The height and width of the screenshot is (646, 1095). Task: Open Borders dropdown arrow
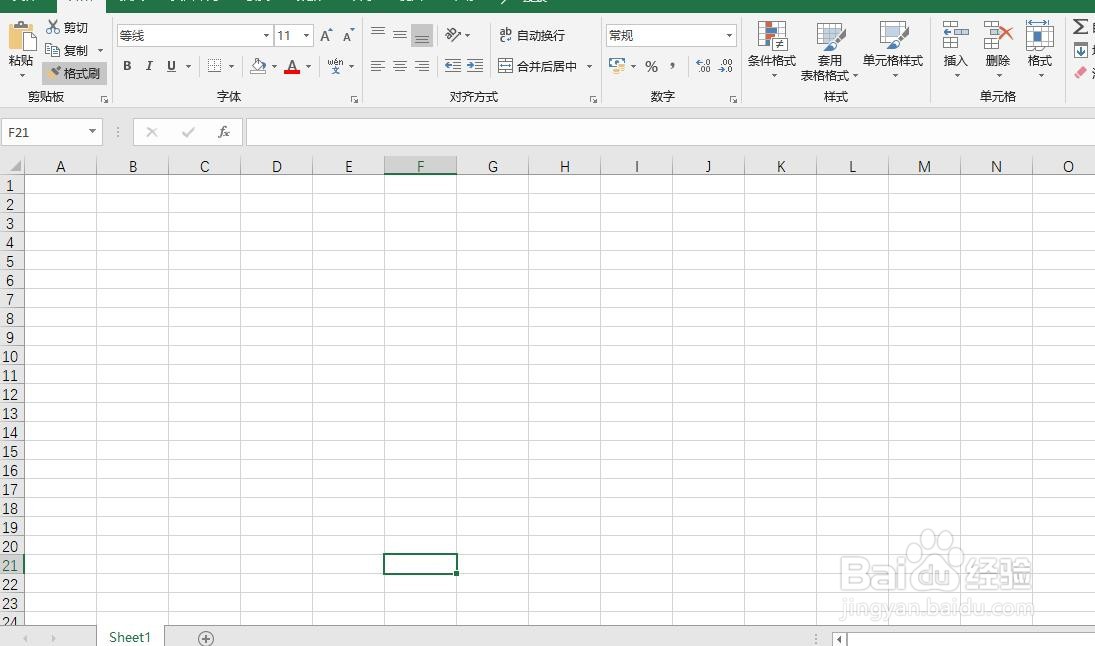coord(231,66)
